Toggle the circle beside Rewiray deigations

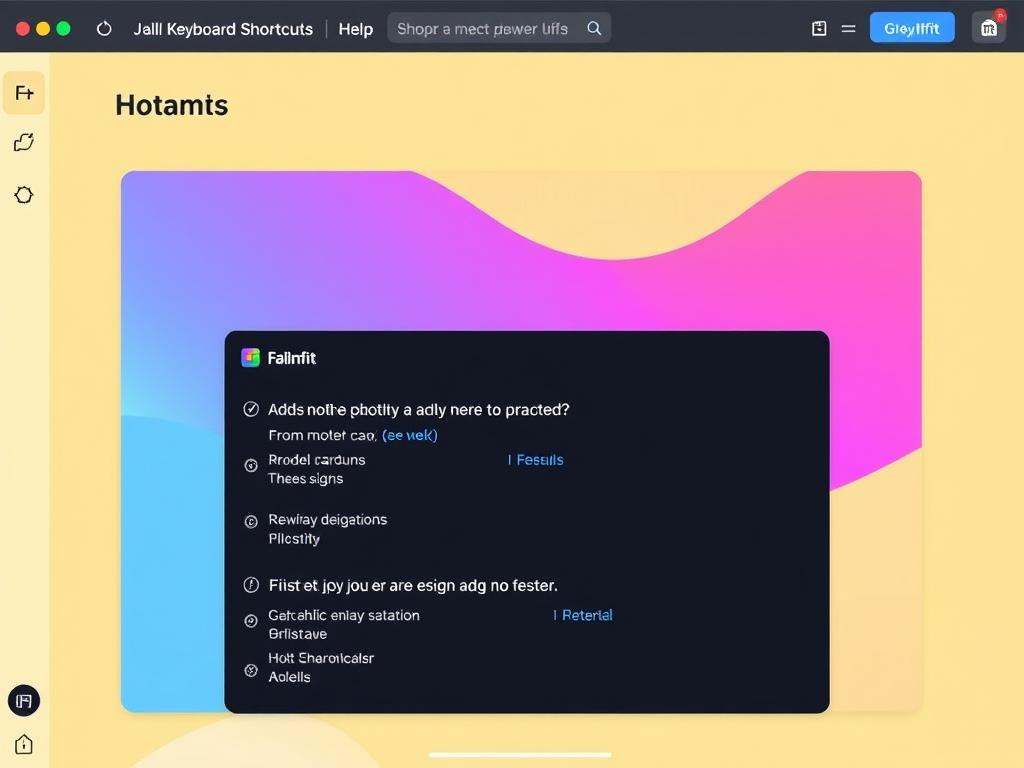coord(251,521)
